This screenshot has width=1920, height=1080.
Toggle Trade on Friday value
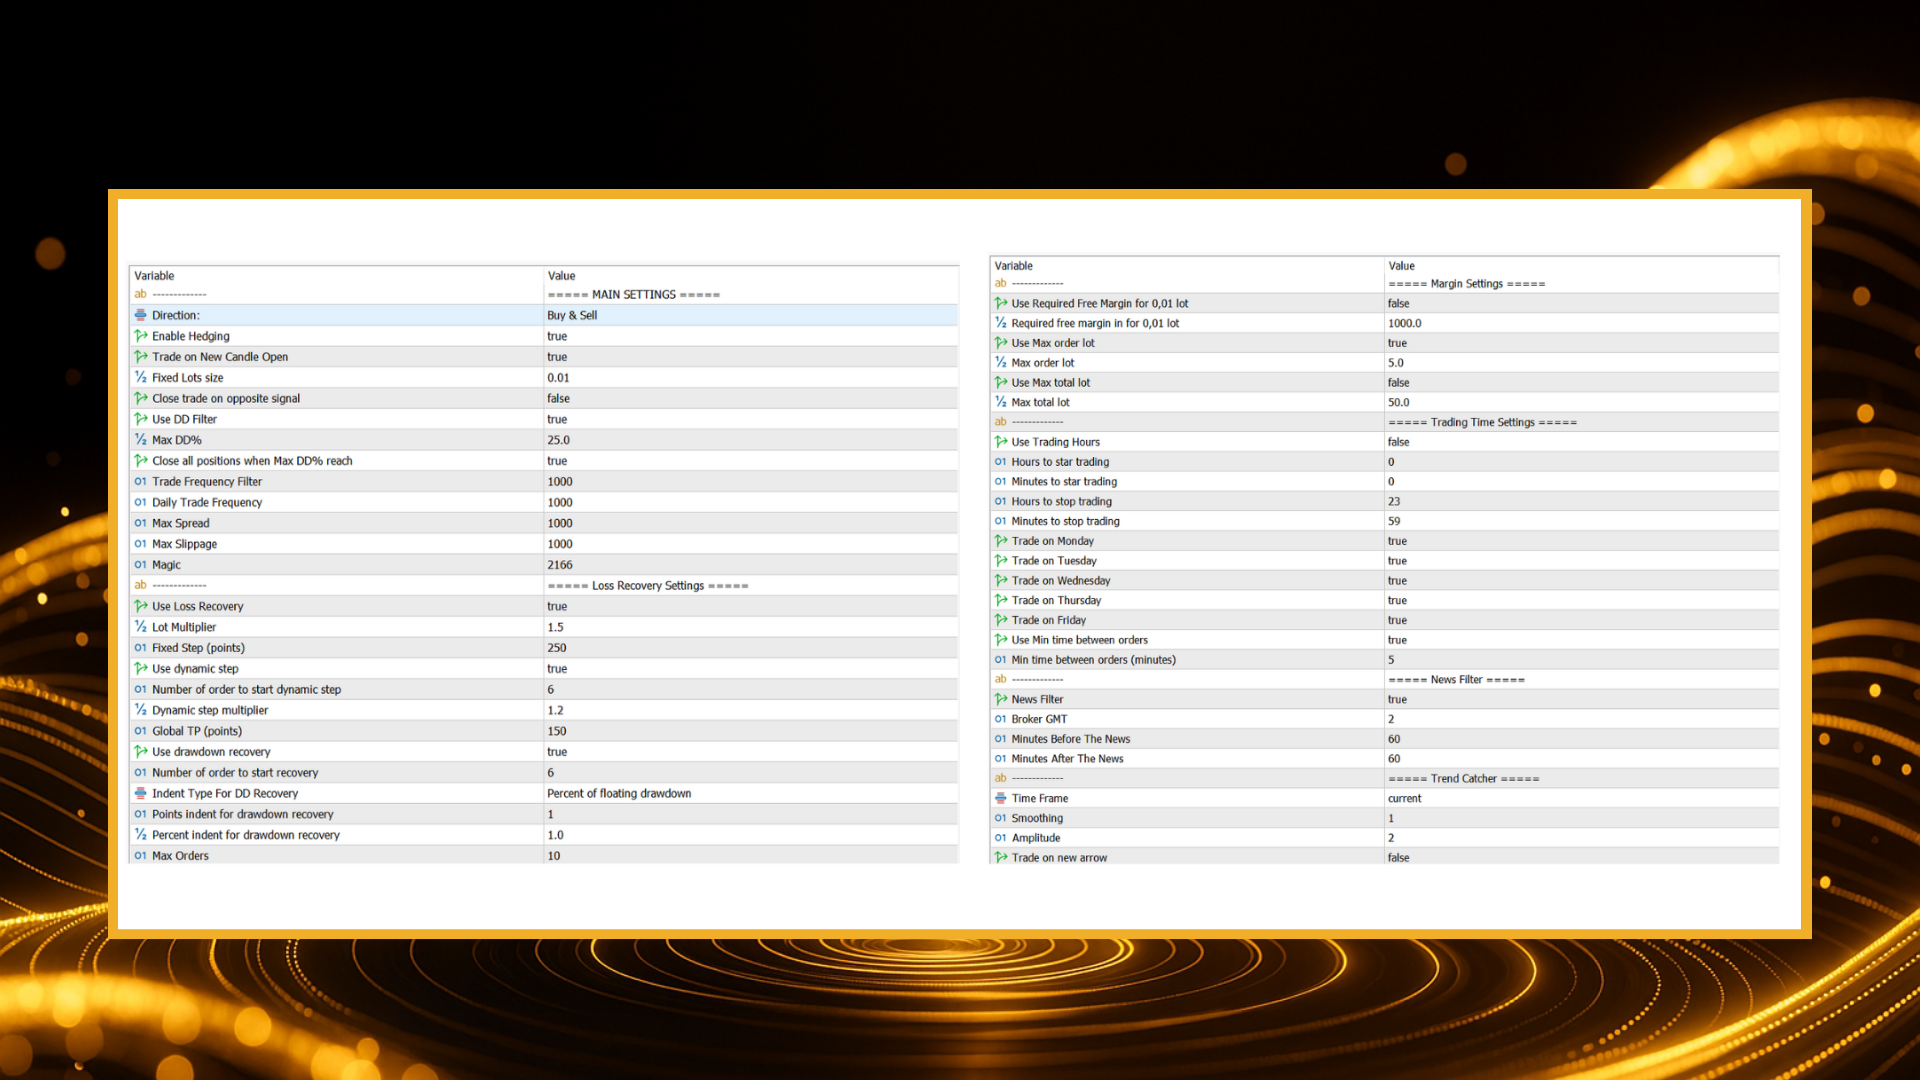pos(1397,620)
